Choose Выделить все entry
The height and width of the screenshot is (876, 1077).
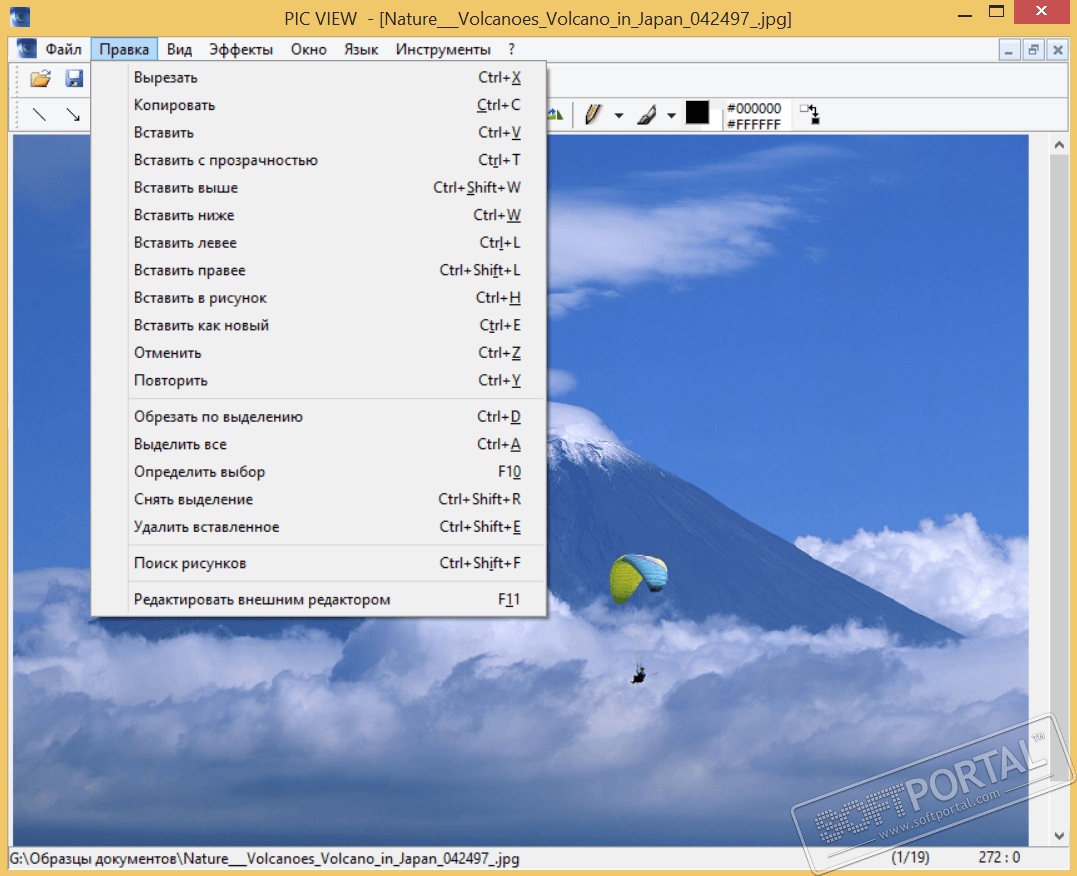319,444
